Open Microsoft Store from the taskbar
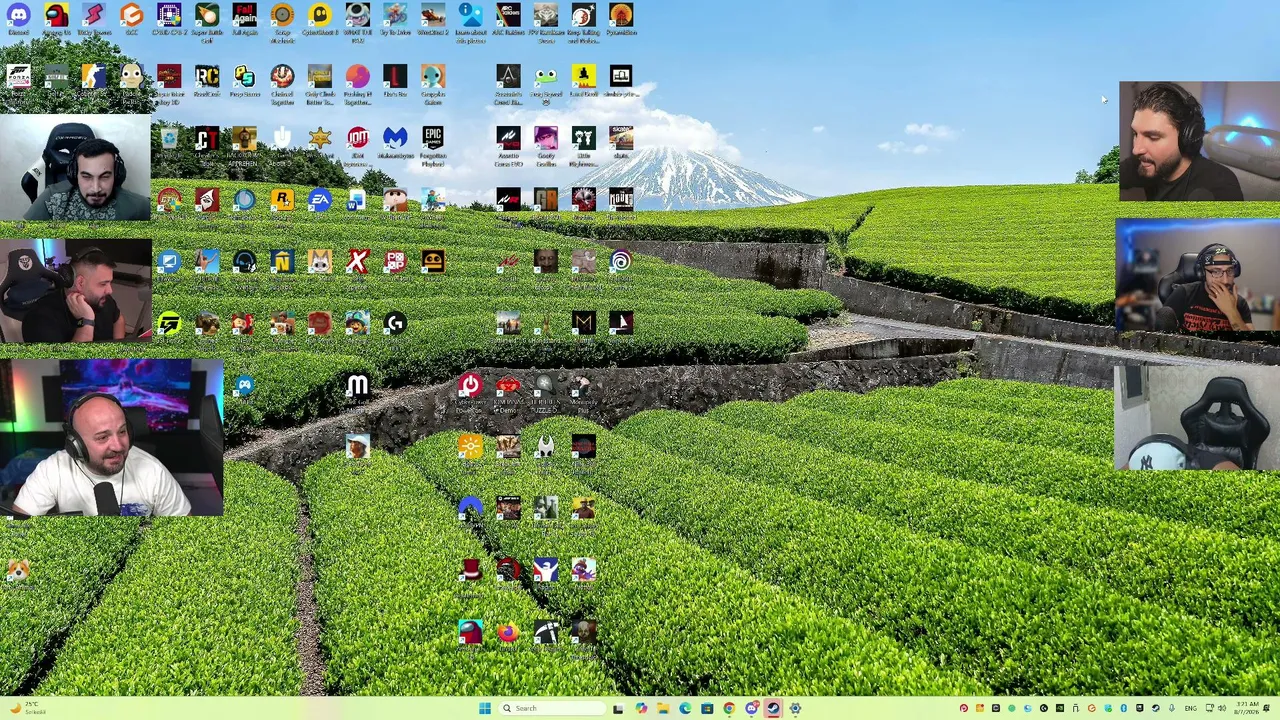The height and width of the screenshot is (720, 1280). pos(707,708)
